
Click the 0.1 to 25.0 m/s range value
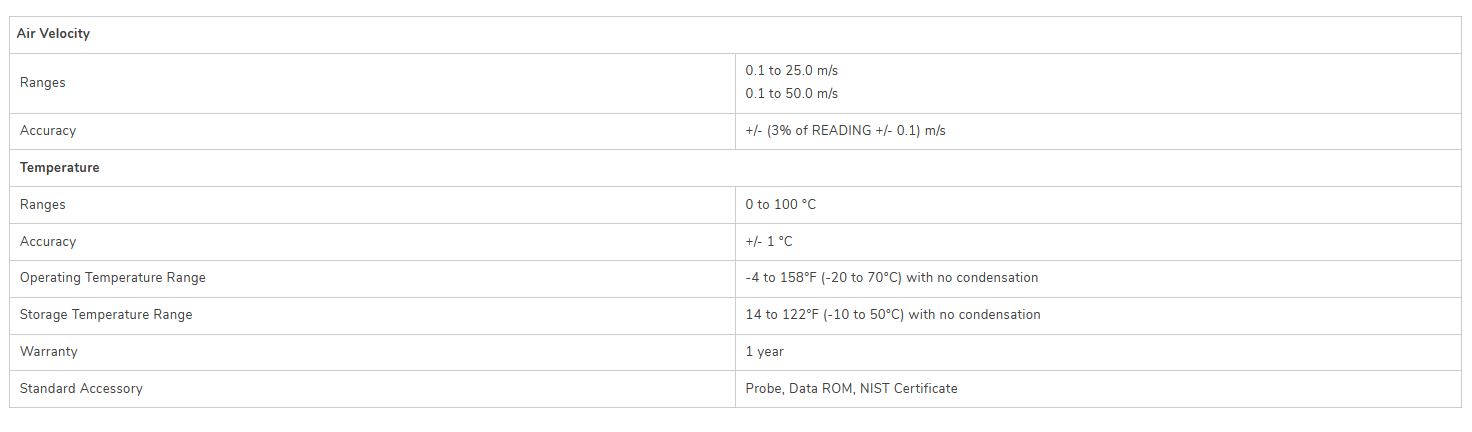point(791,71)
